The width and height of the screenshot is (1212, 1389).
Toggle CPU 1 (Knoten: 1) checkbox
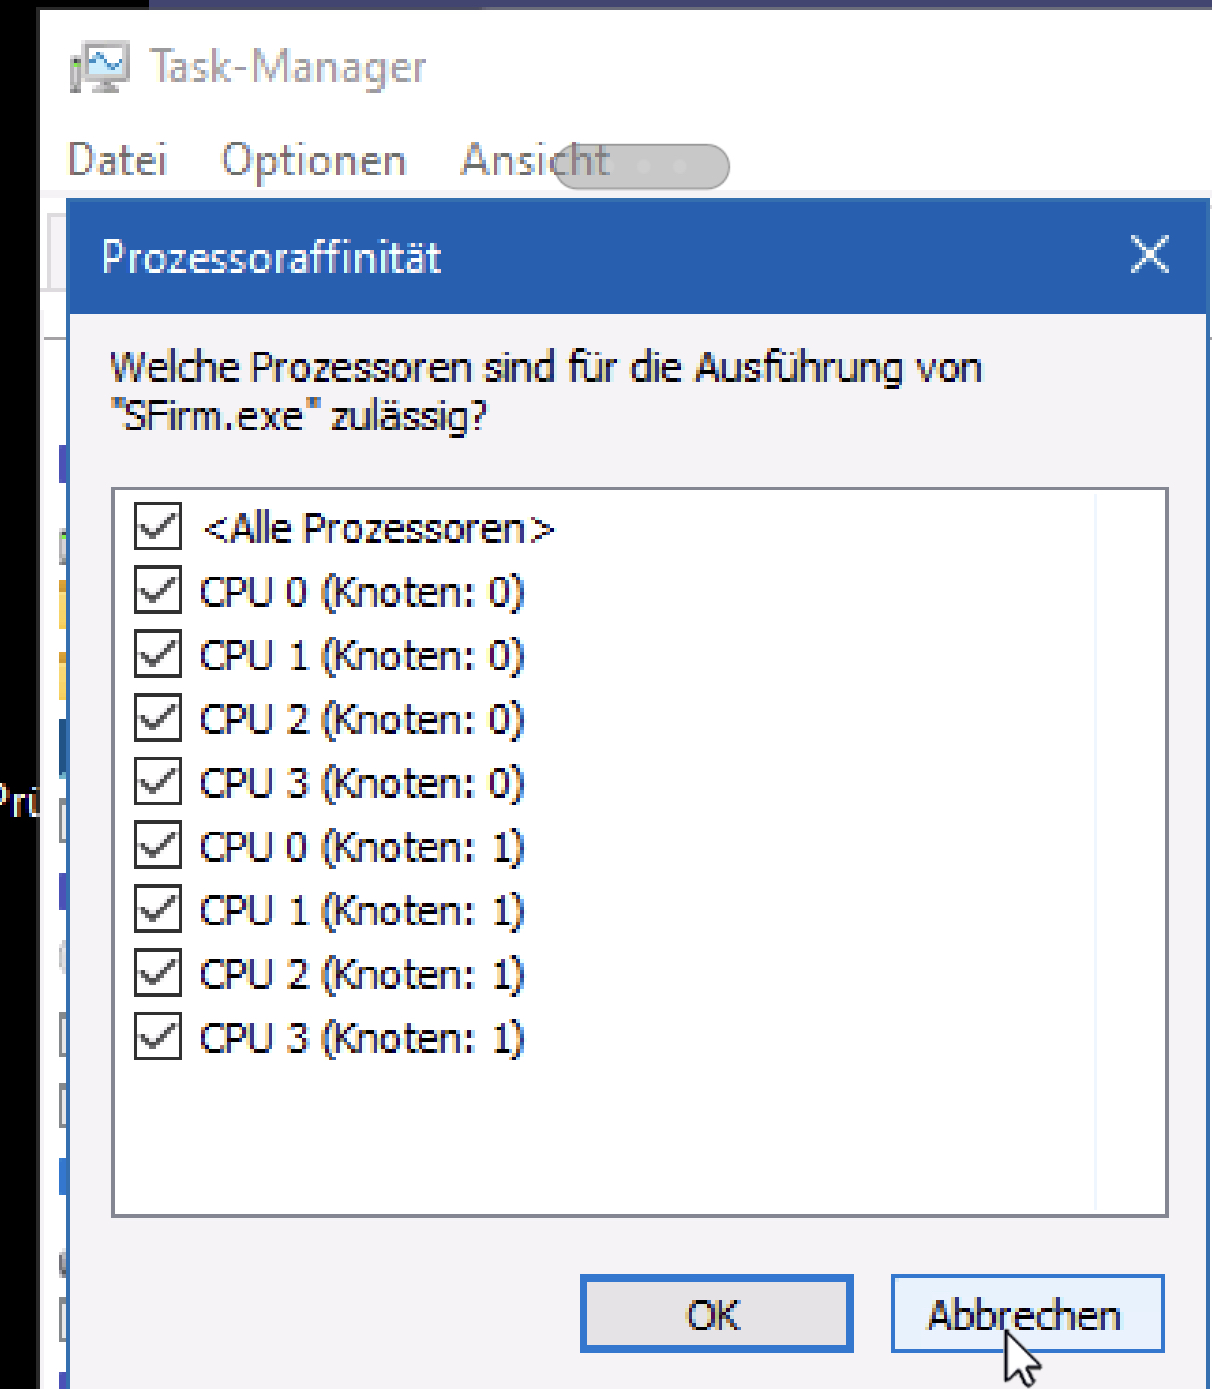coord(158,910)
